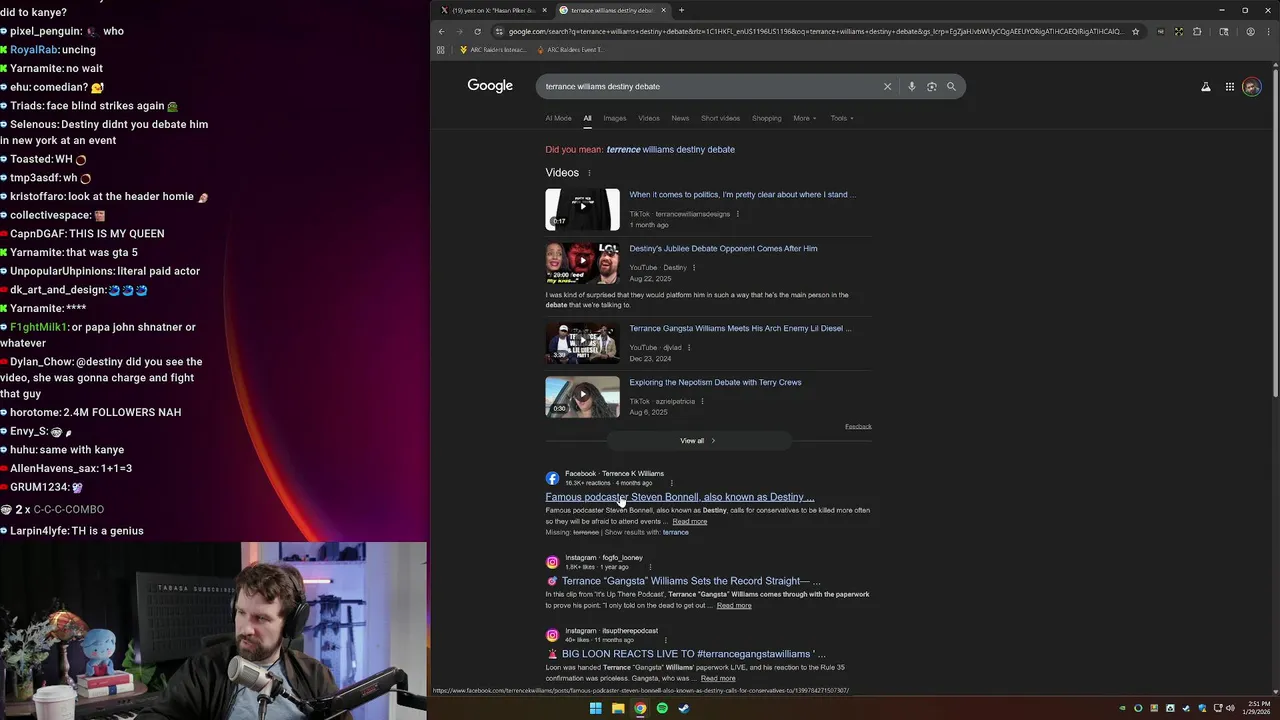
Task: Switch to the X 'Hasan Piker' tab
Action: [x=495, y=10]
